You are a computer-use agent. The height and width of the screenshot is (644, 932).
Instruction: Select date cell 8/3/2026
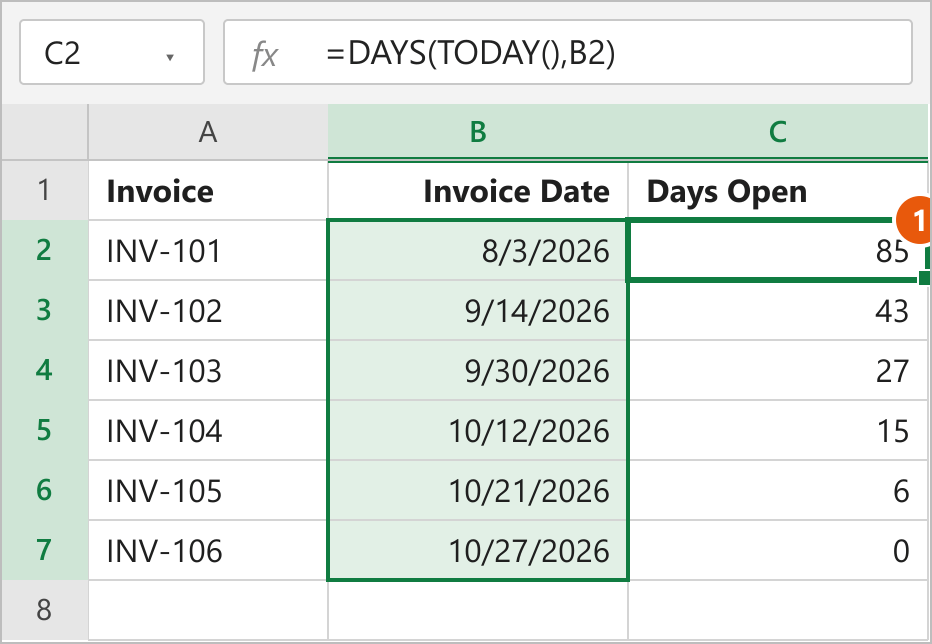click(x=478, y=250)
